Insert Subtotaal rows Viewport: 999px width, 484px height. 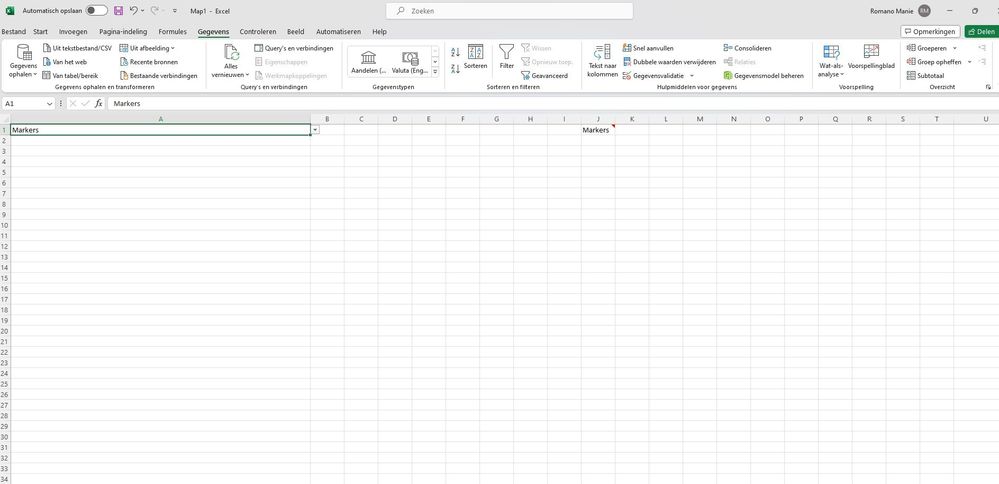click(924, 76)
